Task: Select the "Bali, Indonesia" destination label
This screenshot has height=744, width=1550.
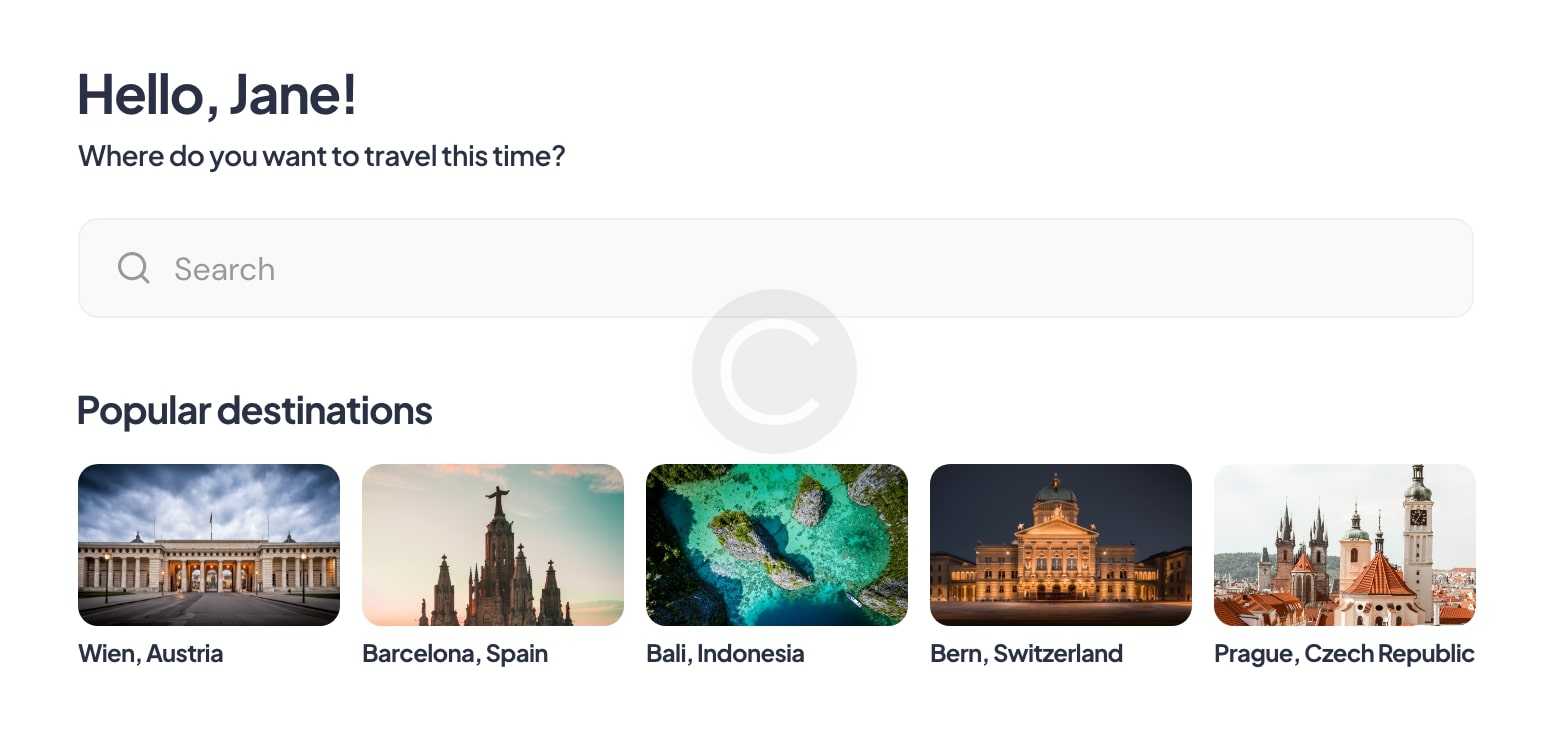Action: 725,654
